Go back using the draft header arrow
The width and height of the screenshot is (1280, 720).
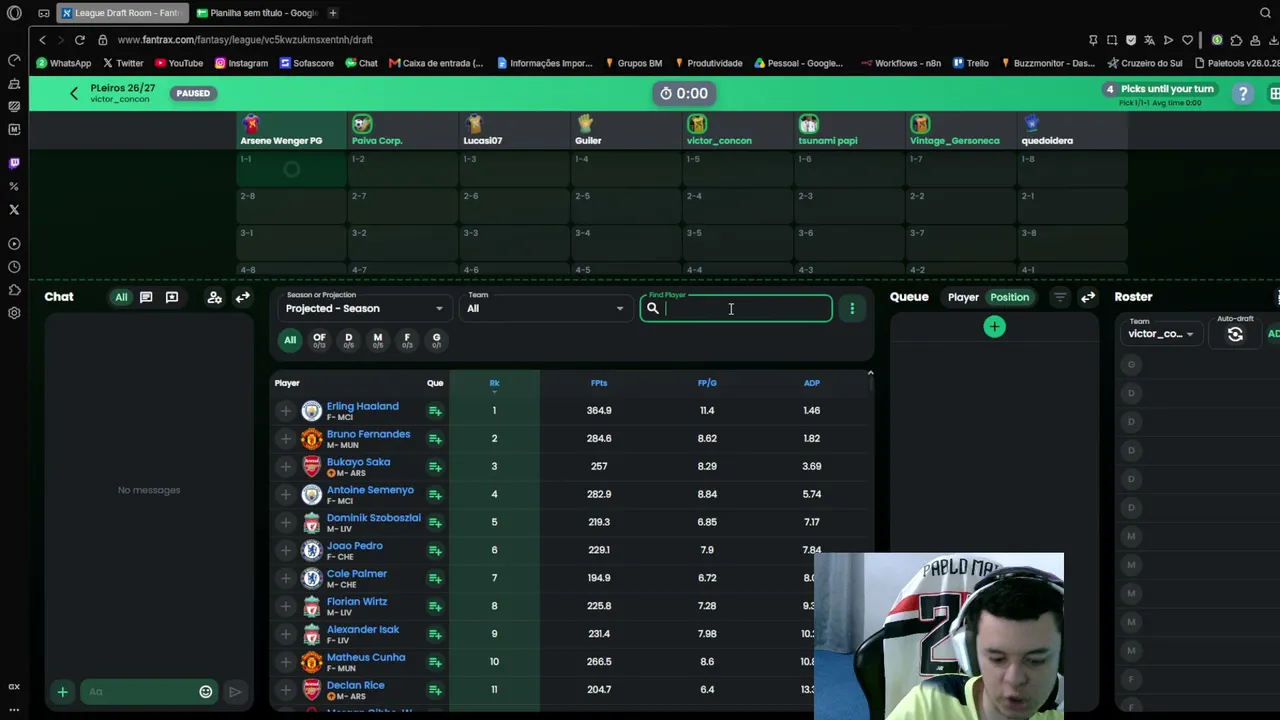pyautogui.click(x=73, y=93)
